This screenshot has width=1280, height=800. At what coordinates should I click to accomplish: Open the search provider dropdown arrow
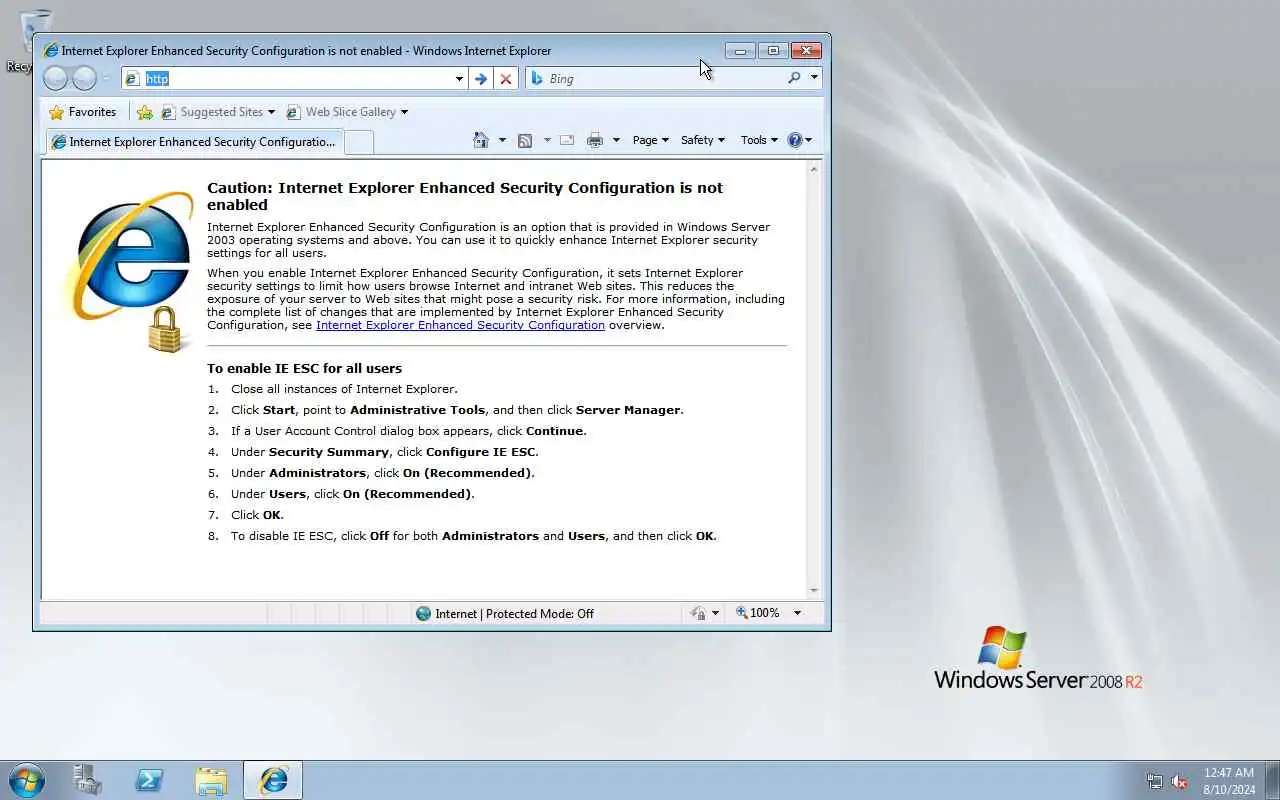814,78
